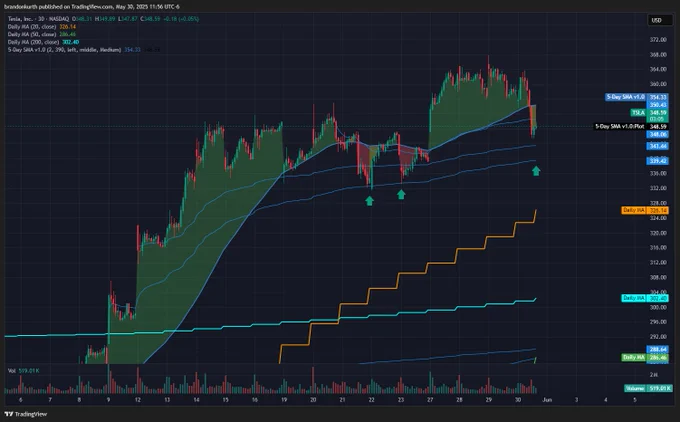The width and height of the screenshot is (680, 422).
Task: Click the Volume 519.01K scale label
Action: click(x=648, y=388)
